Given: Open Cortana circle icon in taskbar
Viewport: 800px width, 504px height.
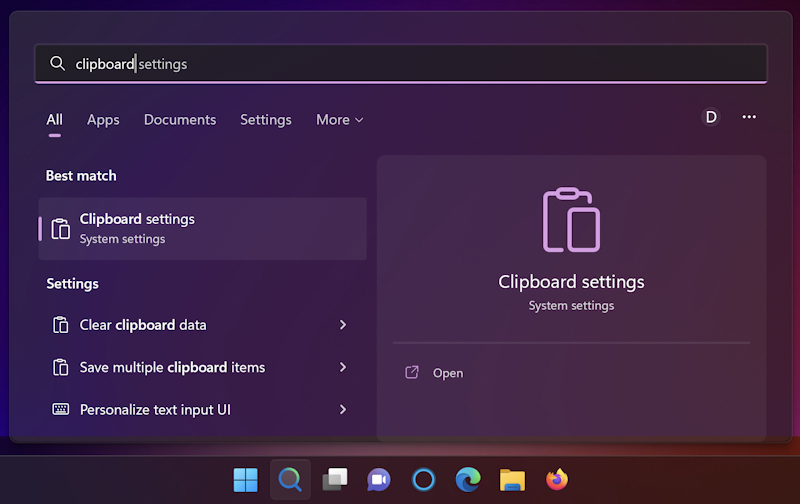Looking at the screenshot, I should (423, 480).
